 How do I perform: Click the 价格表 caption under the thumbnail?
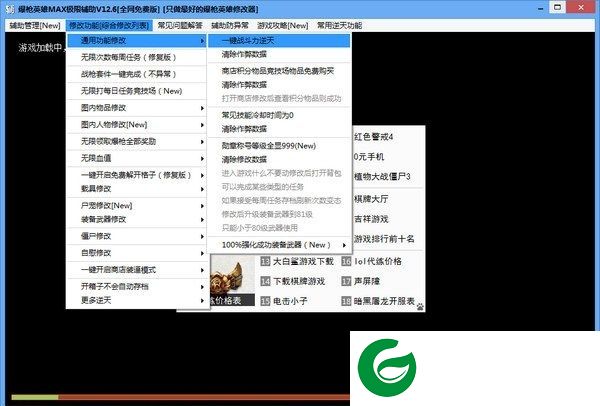pos(232,300)
